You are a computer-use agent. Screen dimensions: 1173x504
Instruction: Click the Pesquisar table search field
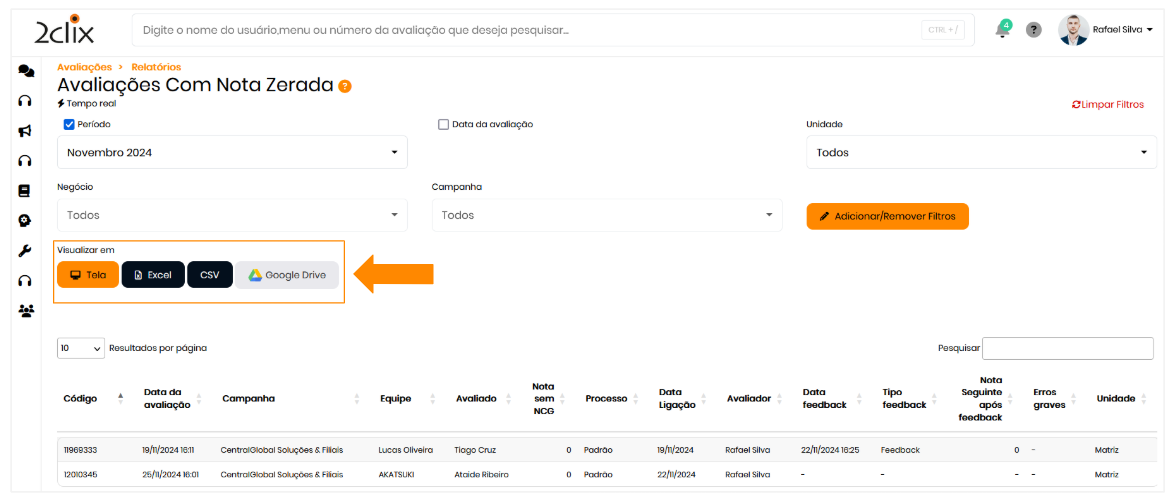[x=1067, y=348]
